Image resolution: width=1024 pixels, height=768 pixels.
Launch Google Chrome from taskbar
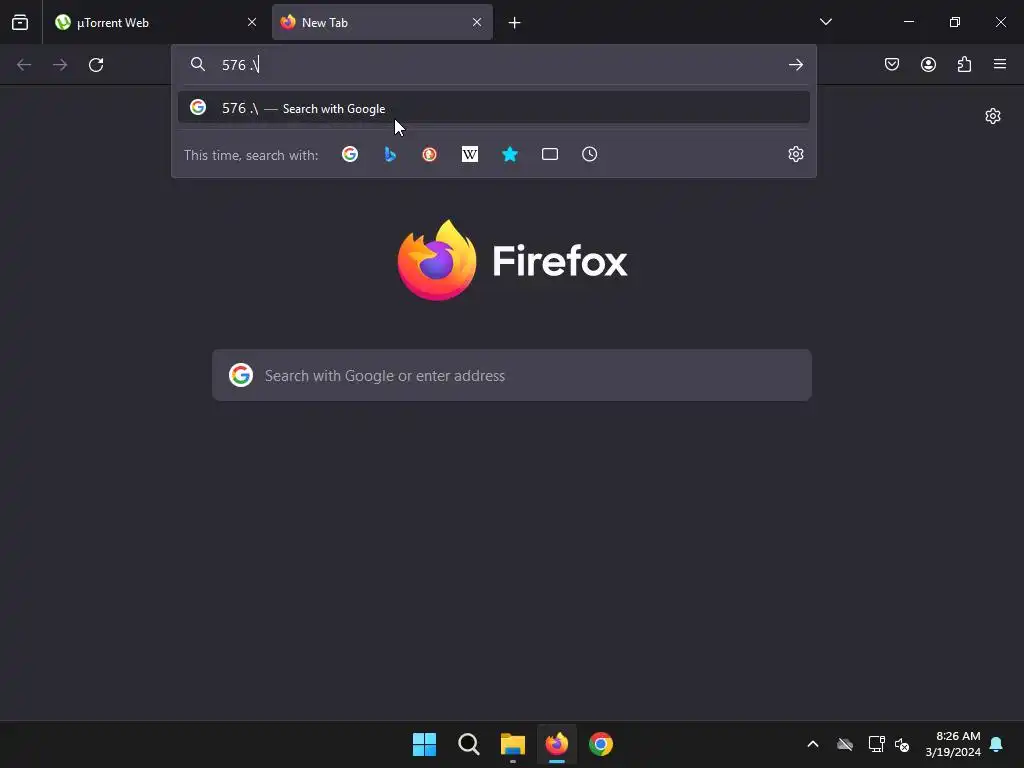[x=601, y=744]
